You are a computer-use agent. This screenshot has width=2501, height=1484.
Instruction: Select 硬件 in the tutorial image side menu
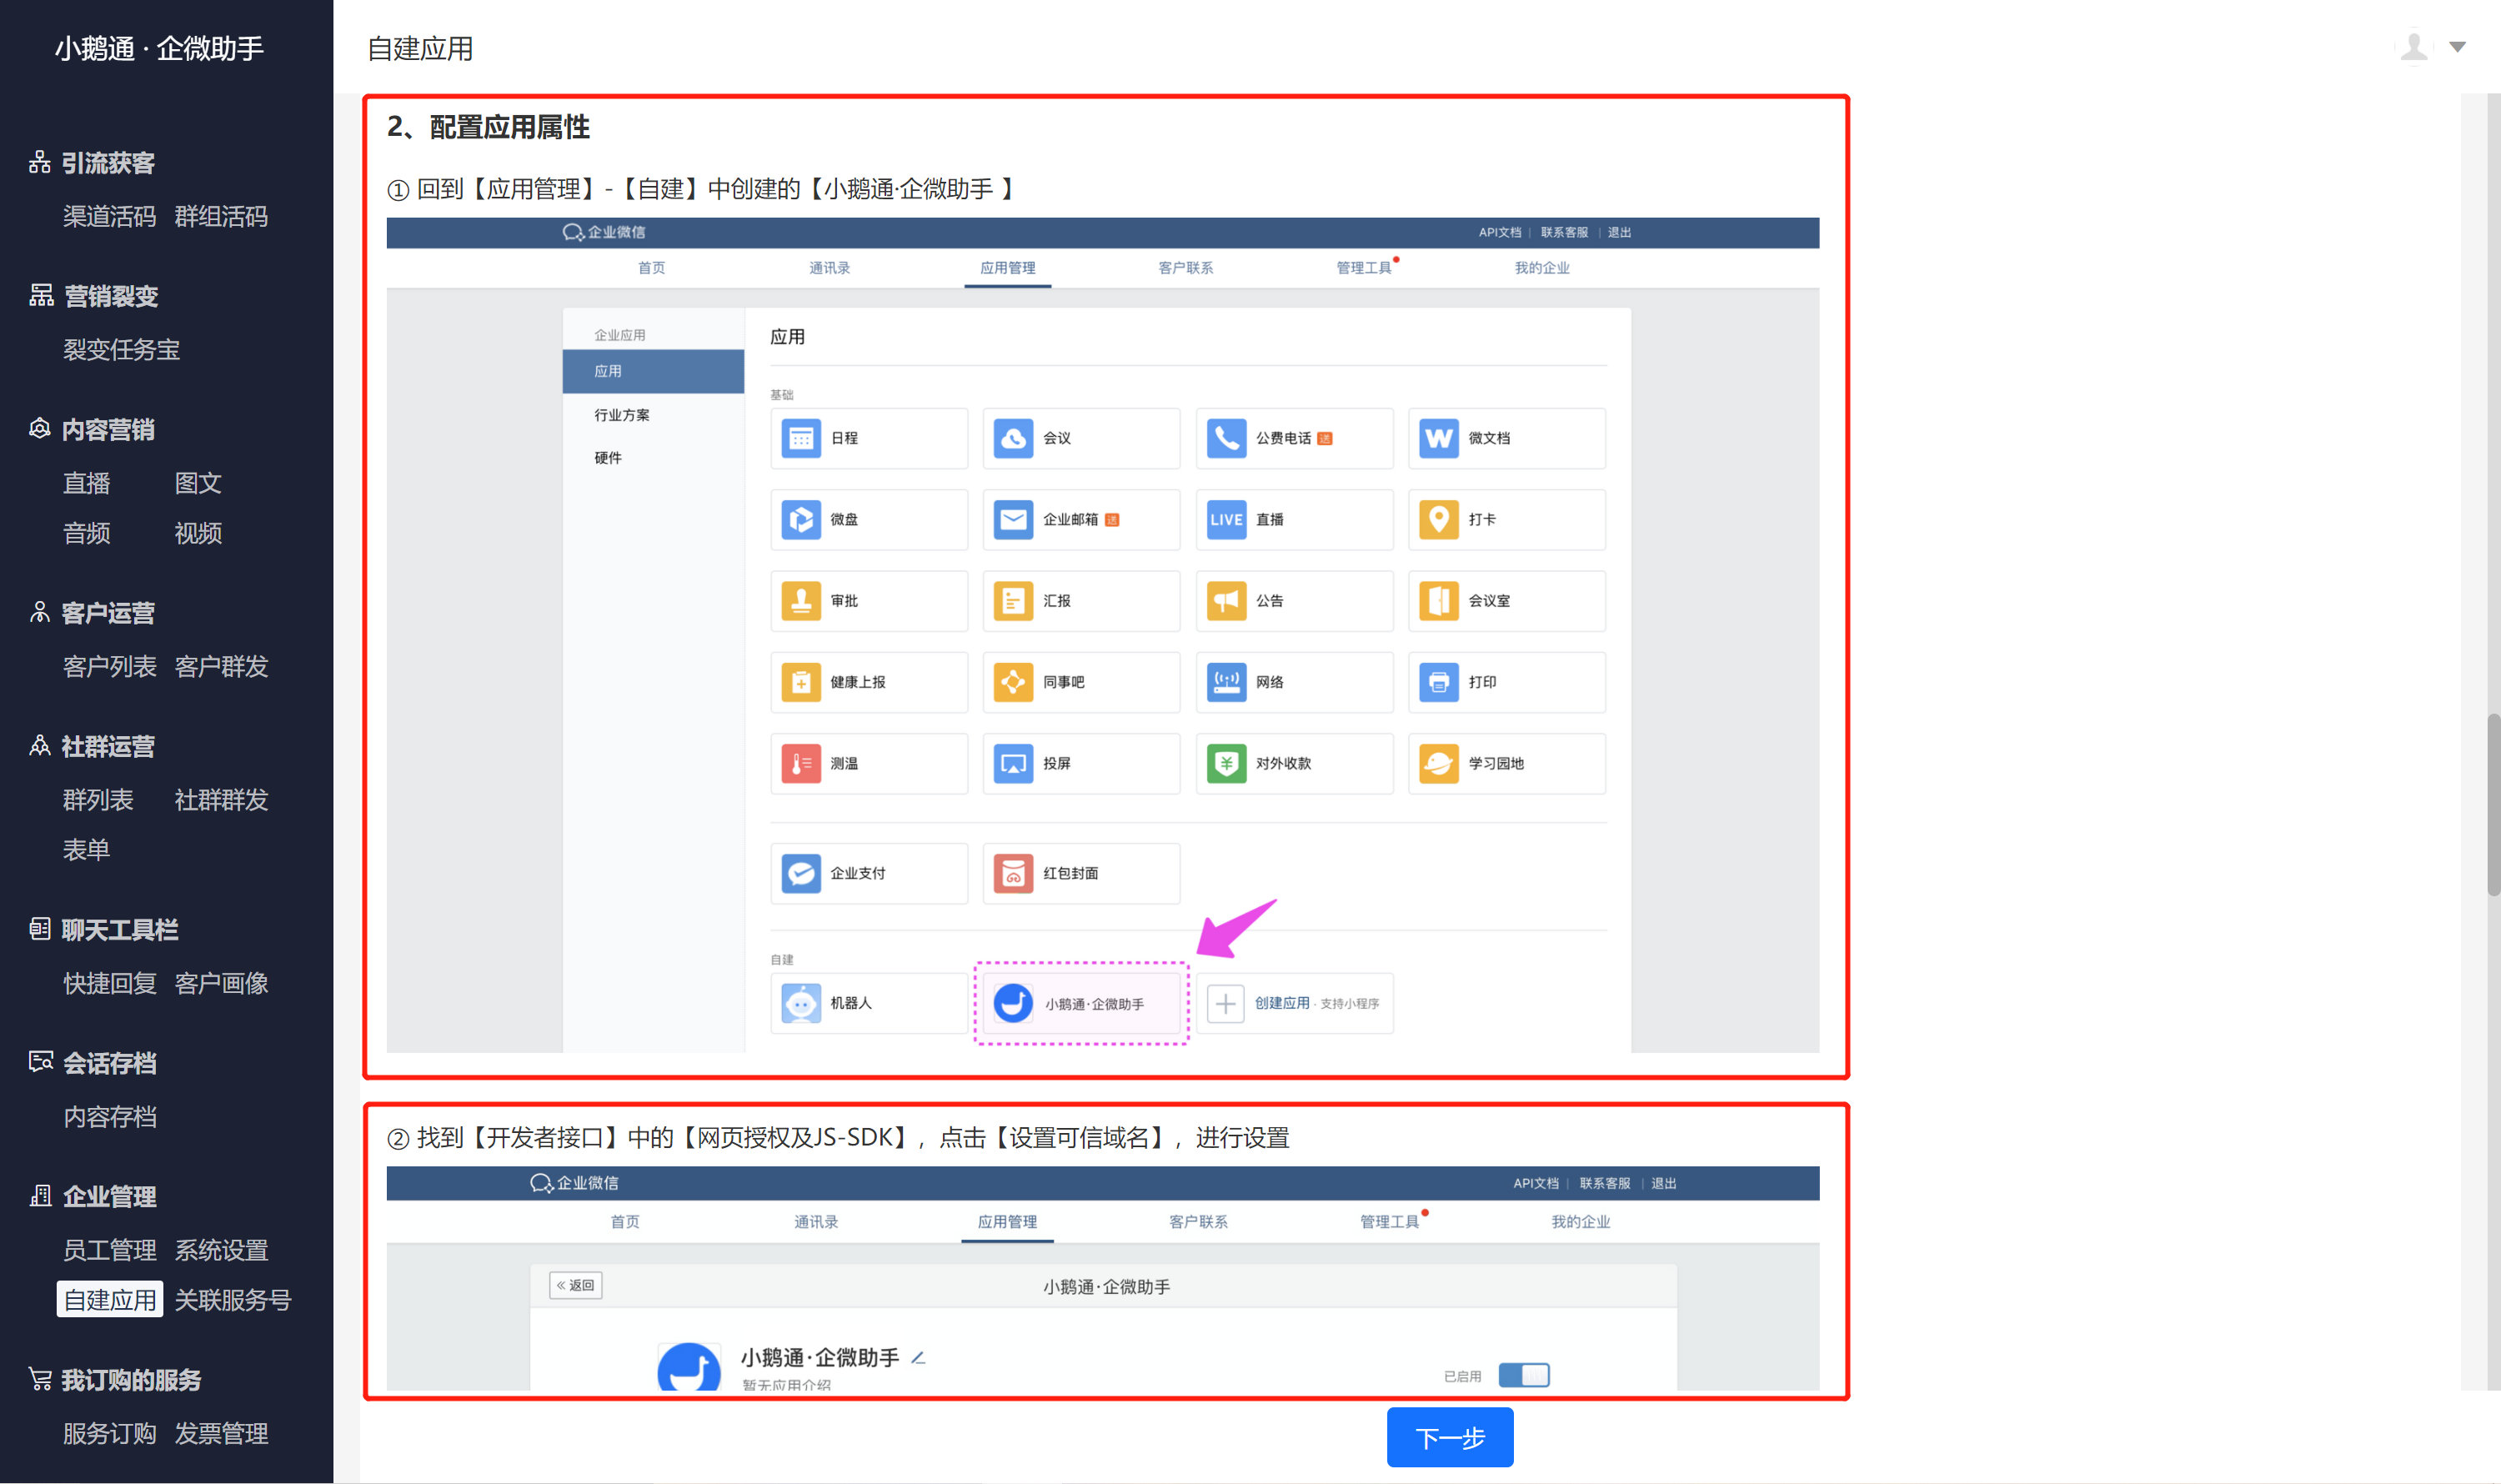[608, 458]
